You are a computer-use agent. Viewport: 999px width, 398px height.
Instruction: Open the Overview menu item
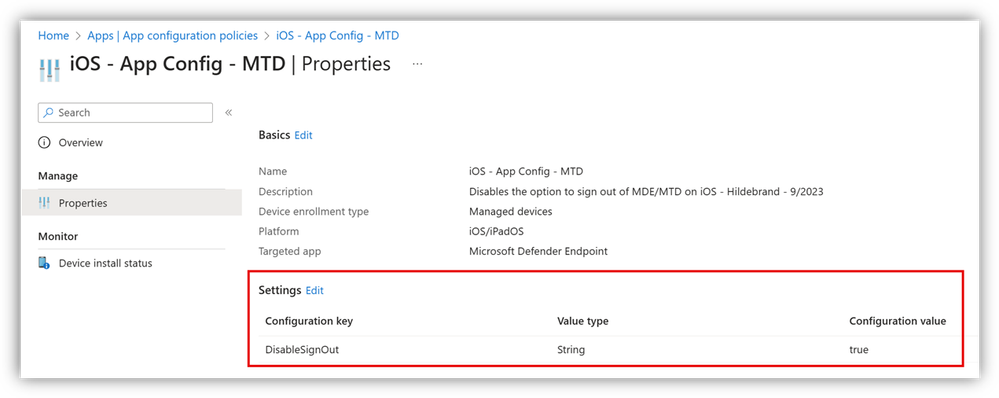click(80, 143)
